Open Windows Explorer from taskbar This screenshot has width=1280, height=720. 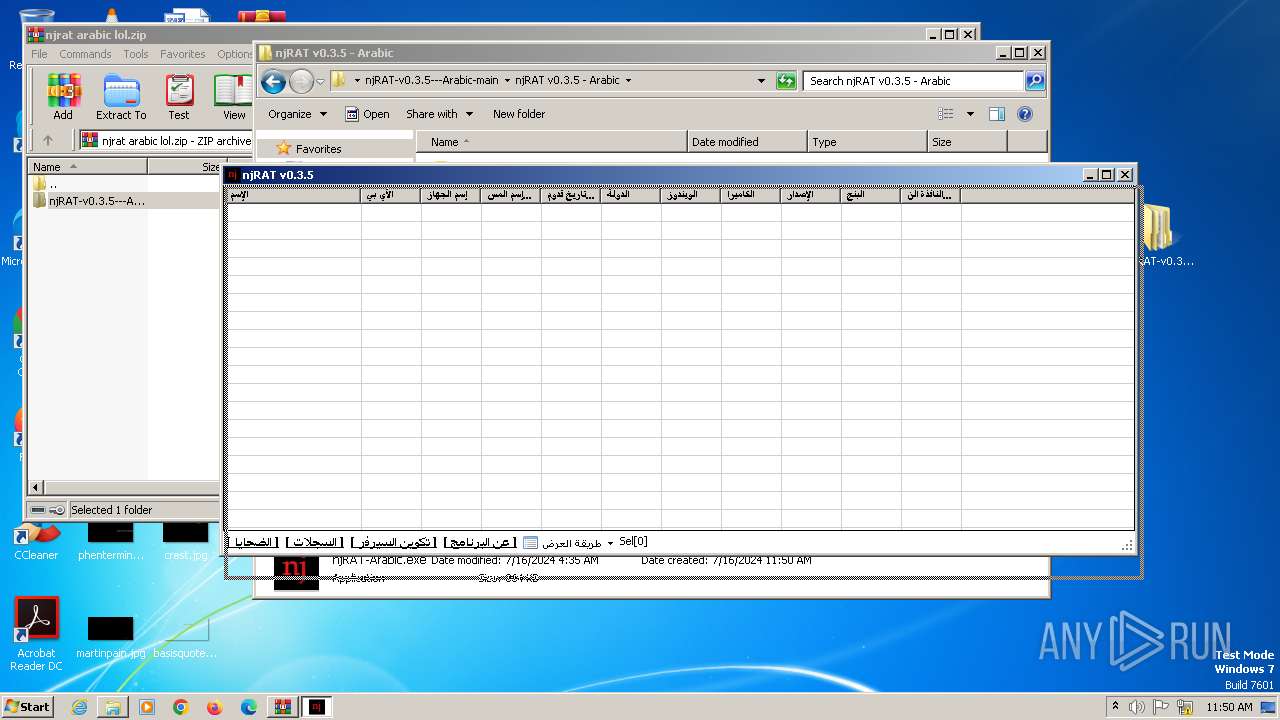113,707
